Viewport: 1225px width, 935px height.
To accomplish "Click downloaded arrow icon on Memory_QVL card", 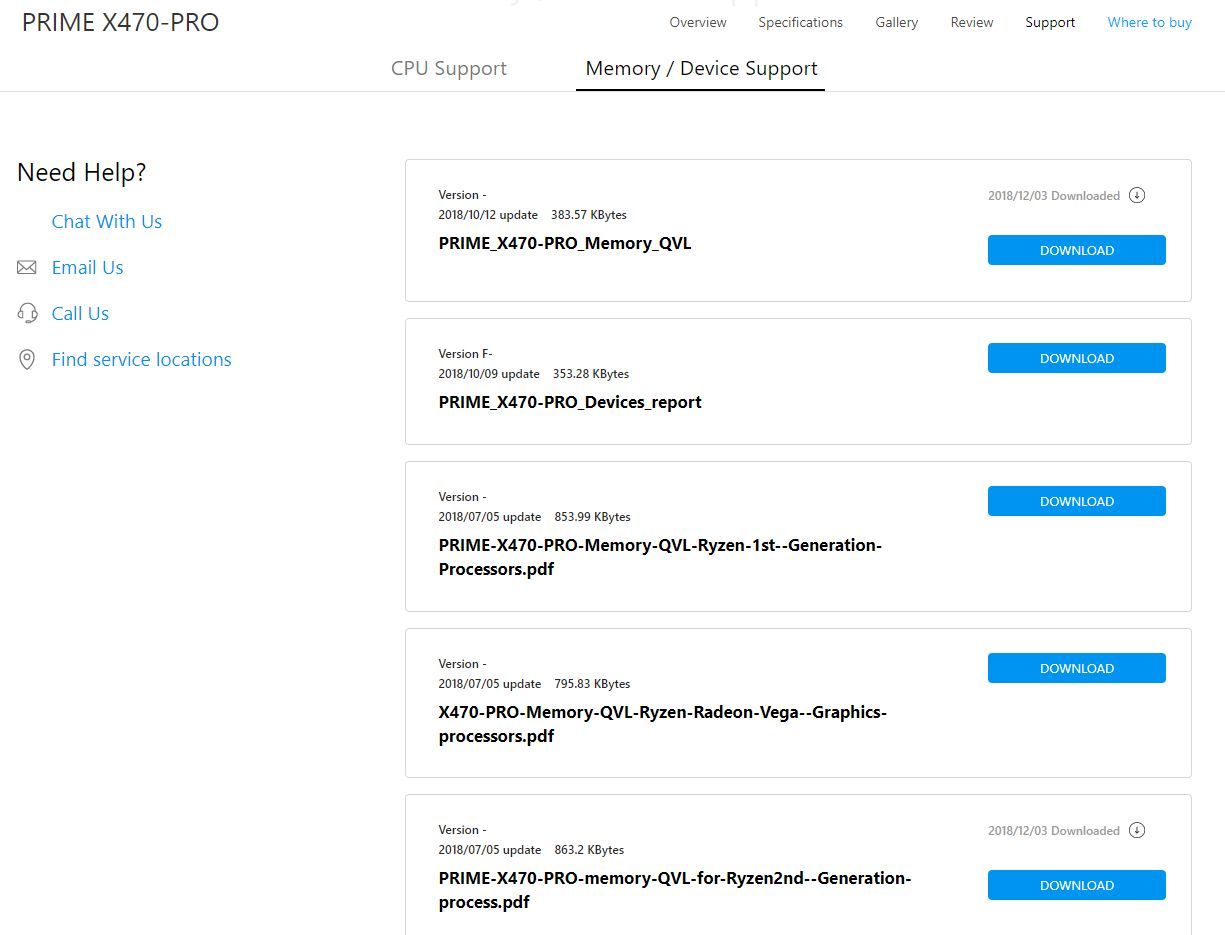I will pos(1137,195).
